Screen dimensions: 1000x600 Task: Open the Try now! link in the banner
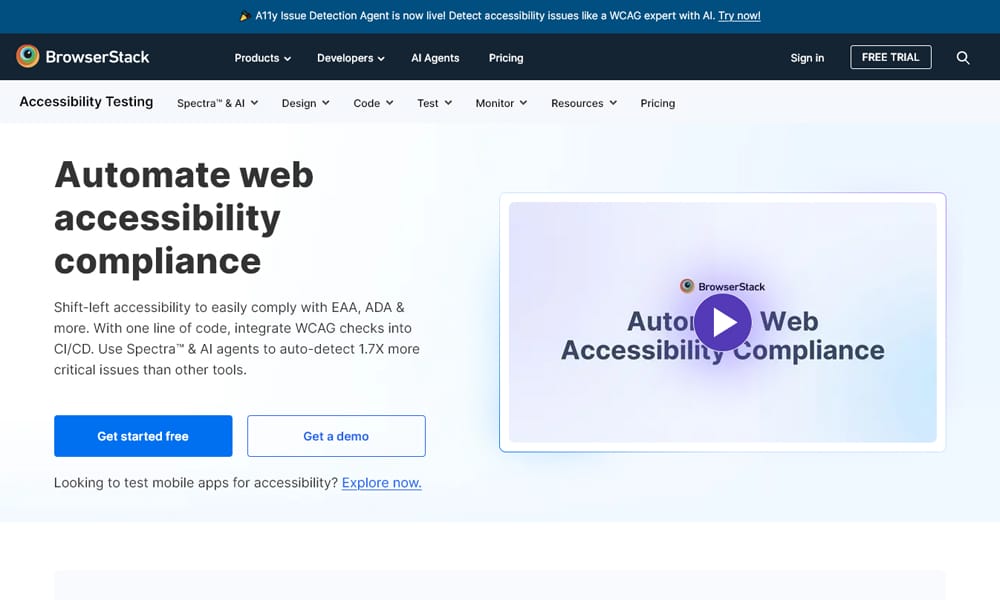(x=737, y=16)
